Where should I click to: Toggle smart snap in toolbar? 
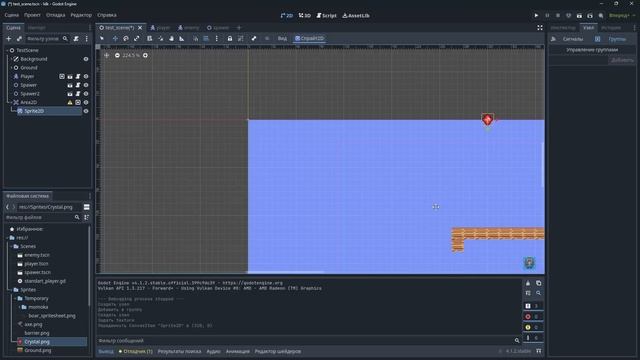196,38
